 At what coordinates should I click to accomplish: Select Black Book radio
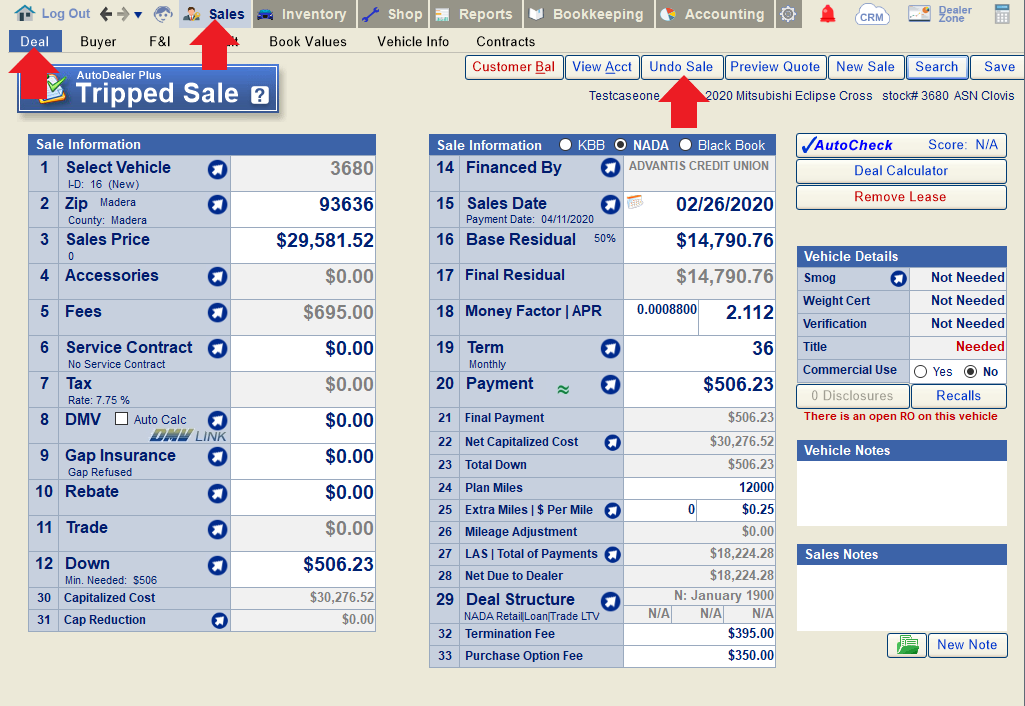[x=685, y=145]
